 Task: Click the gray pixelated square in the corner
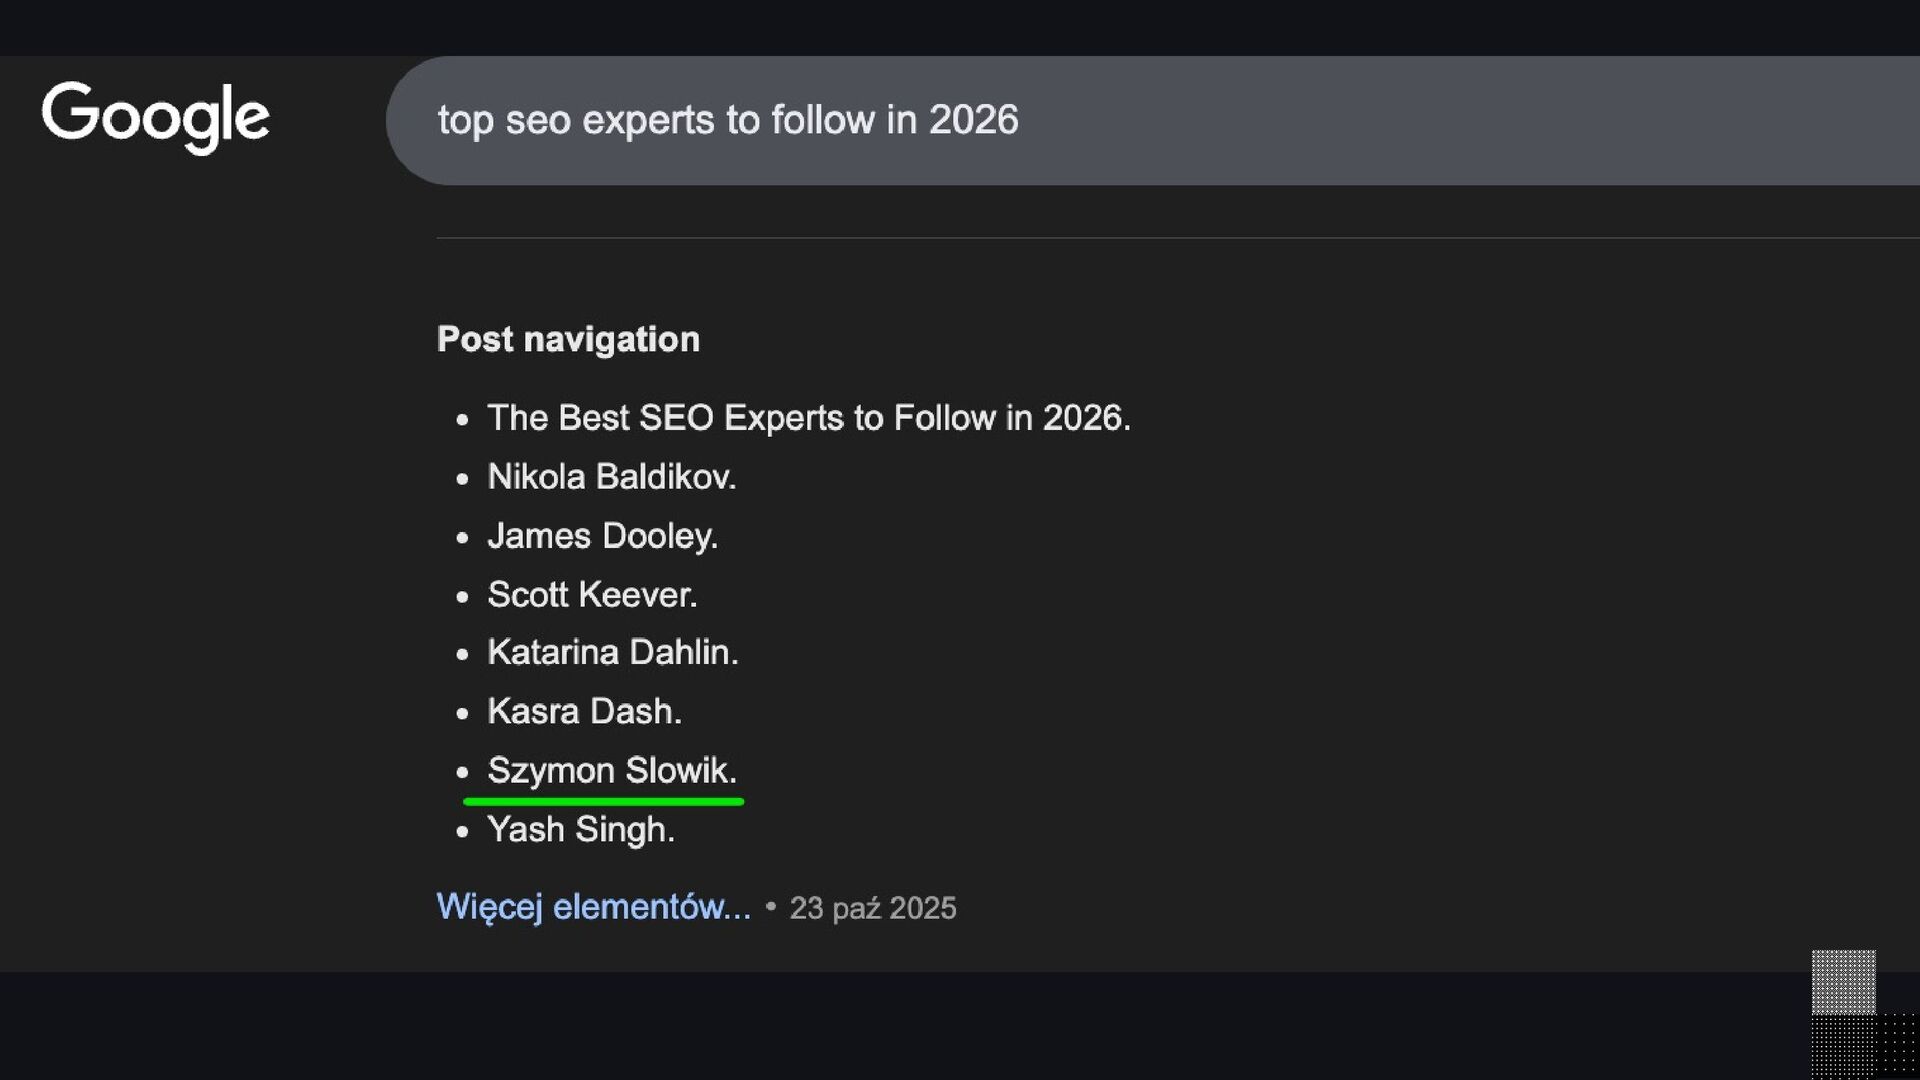click(x=1843, y=982)
